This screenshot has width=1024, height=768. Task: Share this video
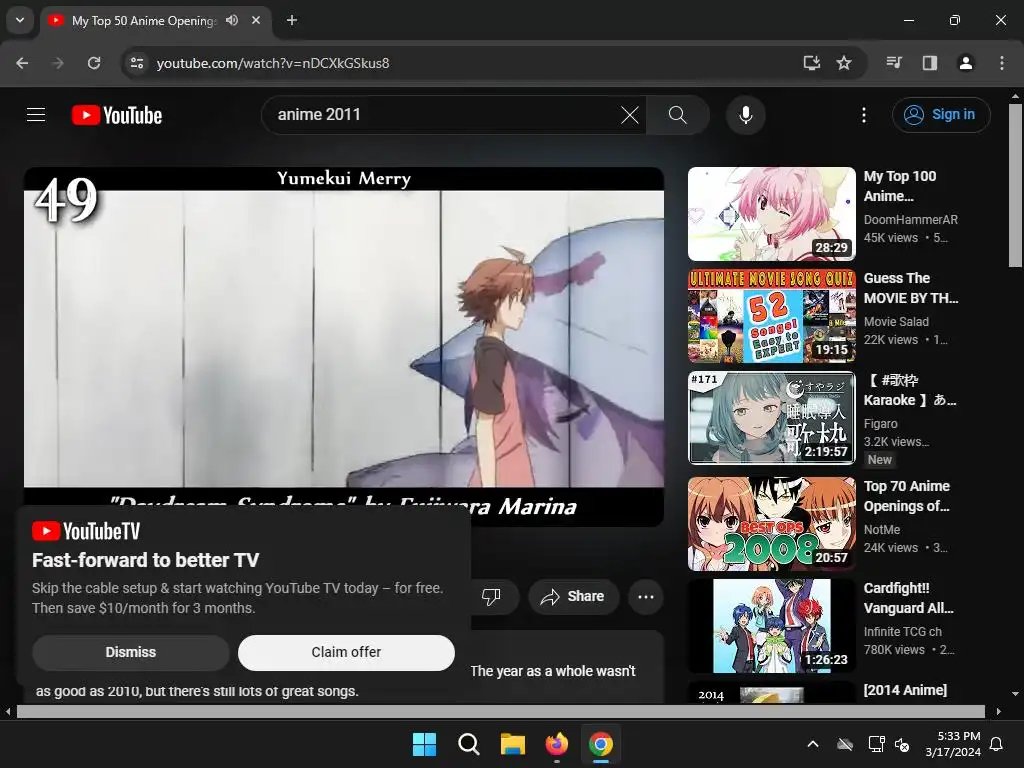click(x=573, y=596)
